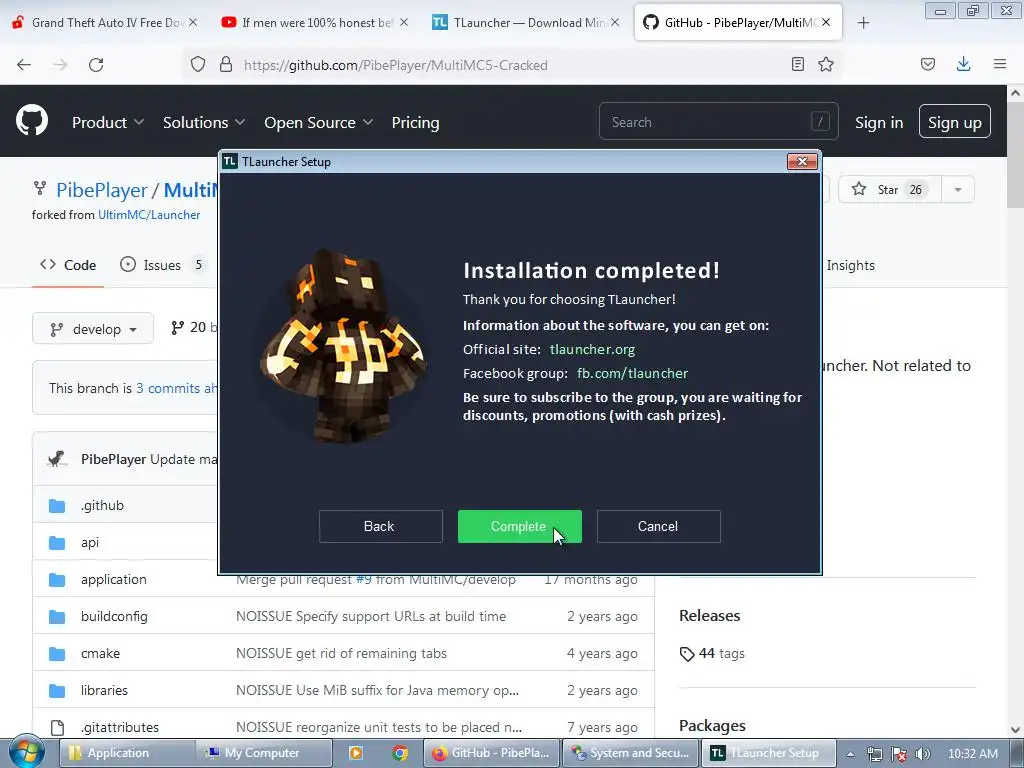This screenshot has height=768, width=1024.
Task: Open the Releases heading link
Action: (x=709, y=616)
